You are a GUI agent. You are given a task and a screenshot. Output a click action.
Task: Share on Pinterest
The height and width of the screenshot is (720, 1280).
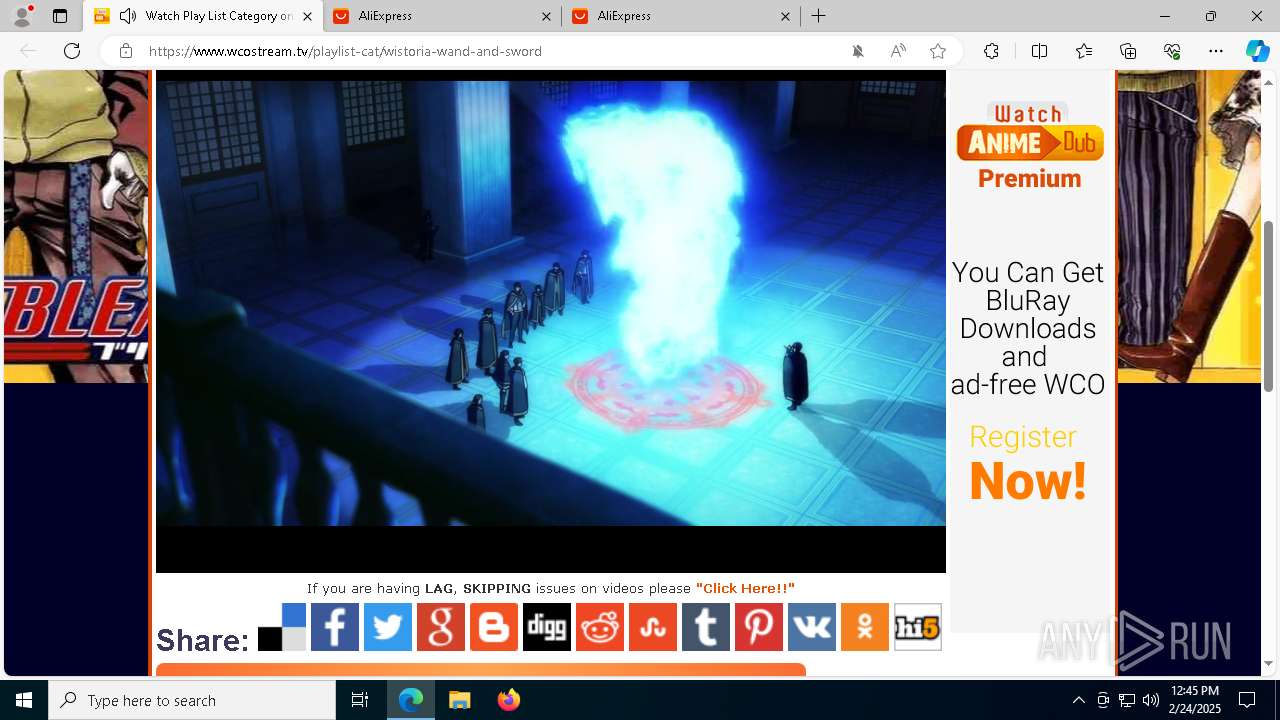[x=759, y=627]
